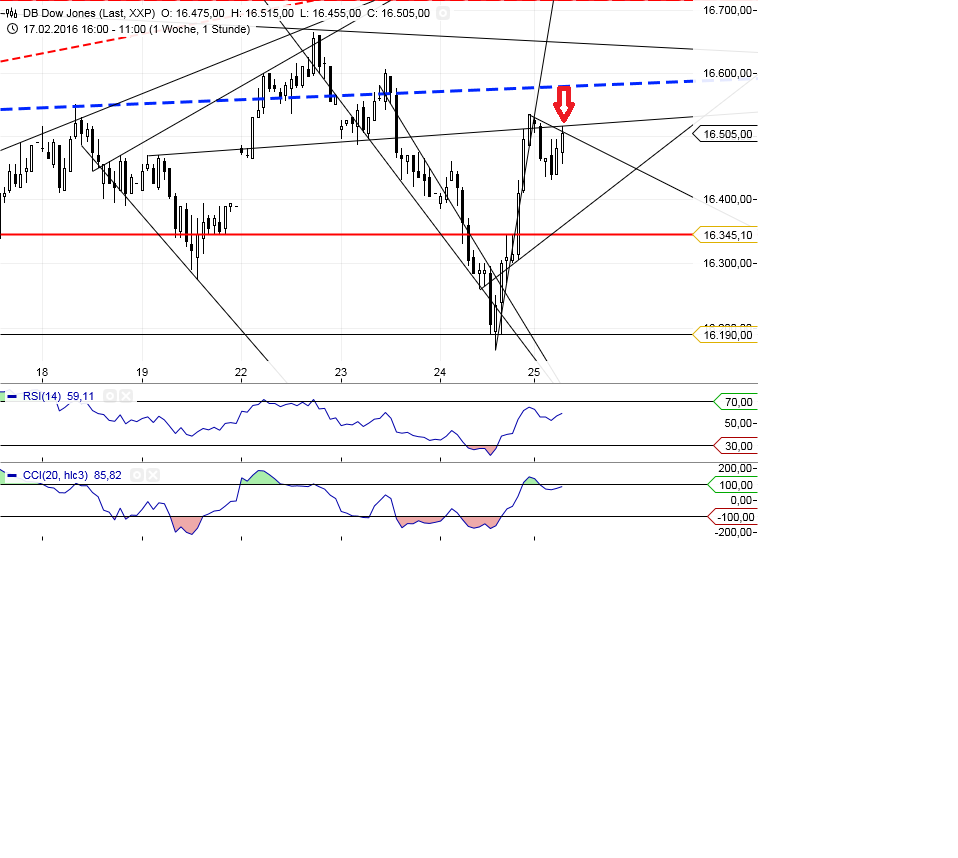Click the CCI line color marker

pyautogui.click(x=11, y=475)
